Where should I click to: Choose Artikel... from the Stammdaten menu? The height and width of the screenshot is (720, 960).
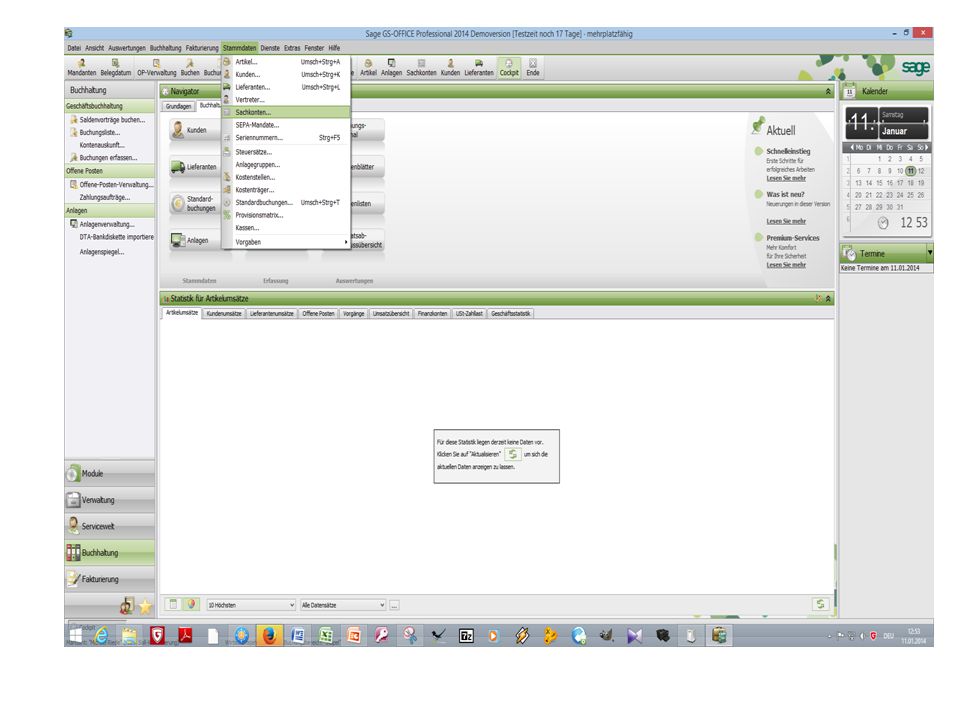pos(287,62)
